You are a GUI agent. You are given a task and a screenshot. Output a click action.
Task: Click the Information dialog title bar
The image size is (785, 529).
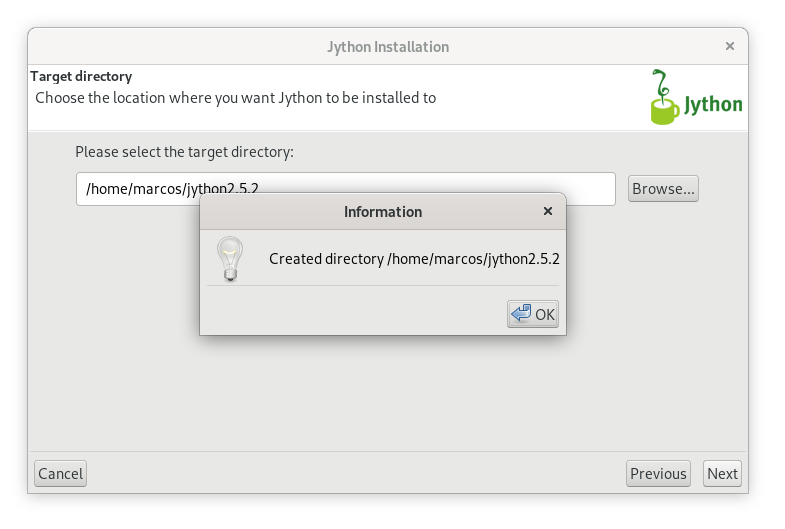point(382,212)
